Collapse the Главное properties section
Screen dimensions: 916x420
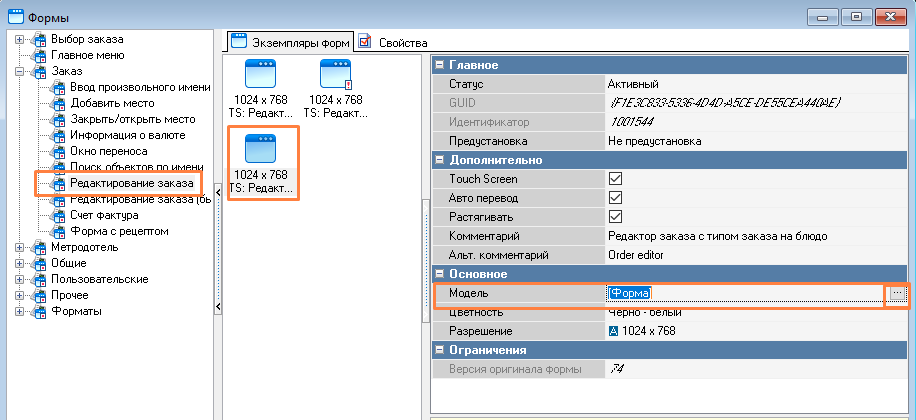coord(440,65)
